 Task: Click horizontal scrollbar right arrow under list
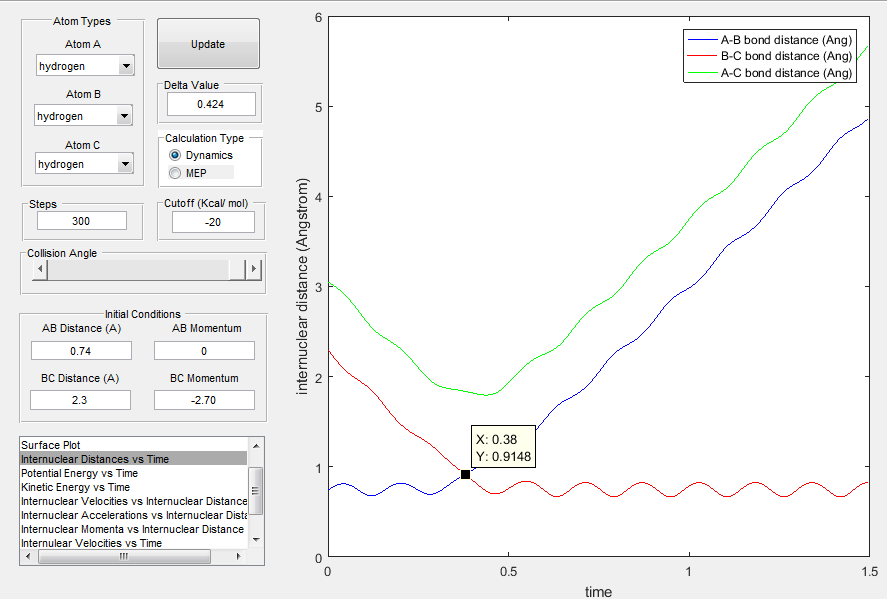(238, 557)
